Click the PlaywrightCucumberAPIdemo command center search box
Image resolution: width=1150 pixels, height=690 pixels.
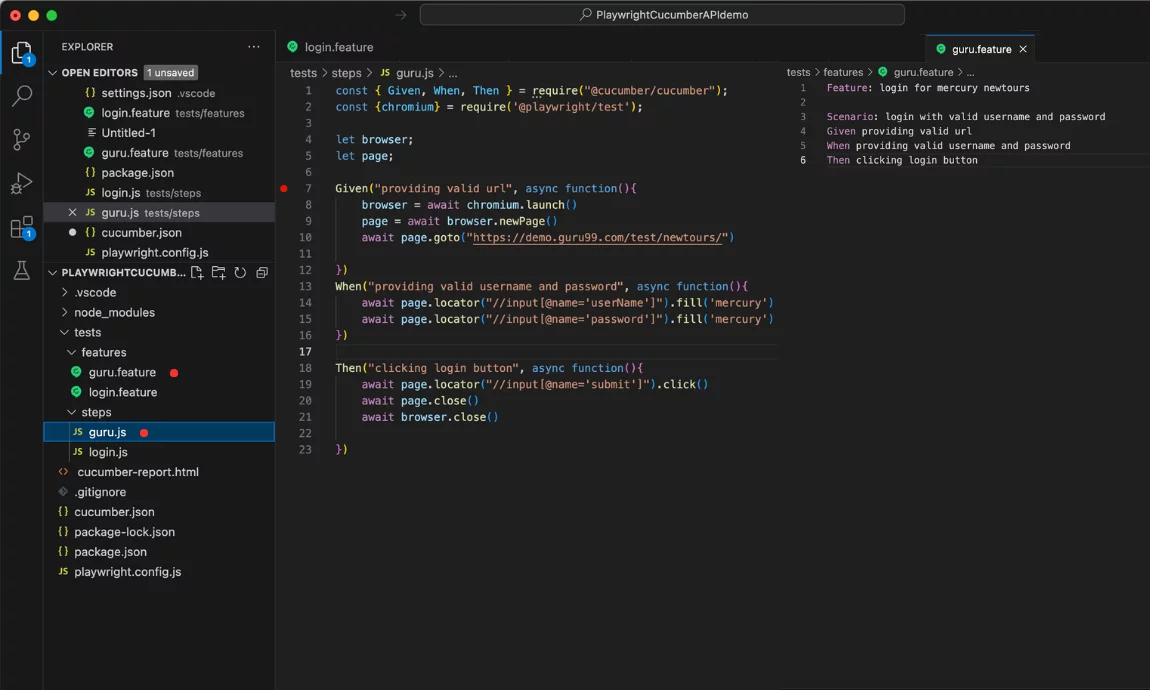pos(662,15)
